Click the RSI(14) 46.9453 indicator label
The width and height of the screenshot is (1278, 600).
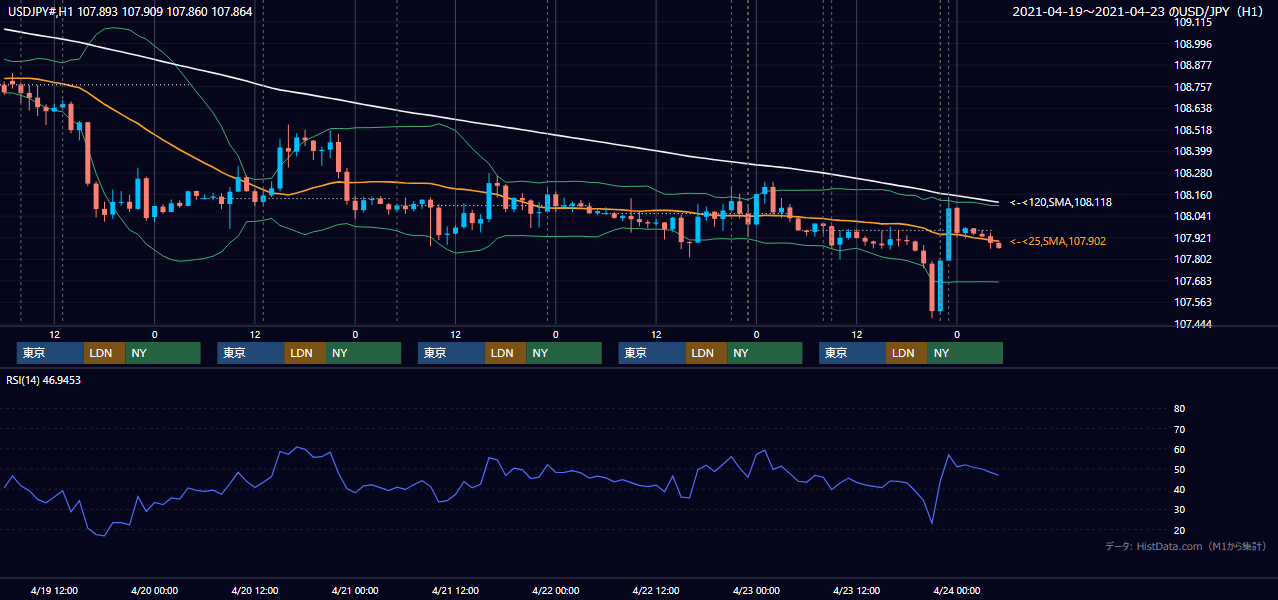click(x=43, y=380)
